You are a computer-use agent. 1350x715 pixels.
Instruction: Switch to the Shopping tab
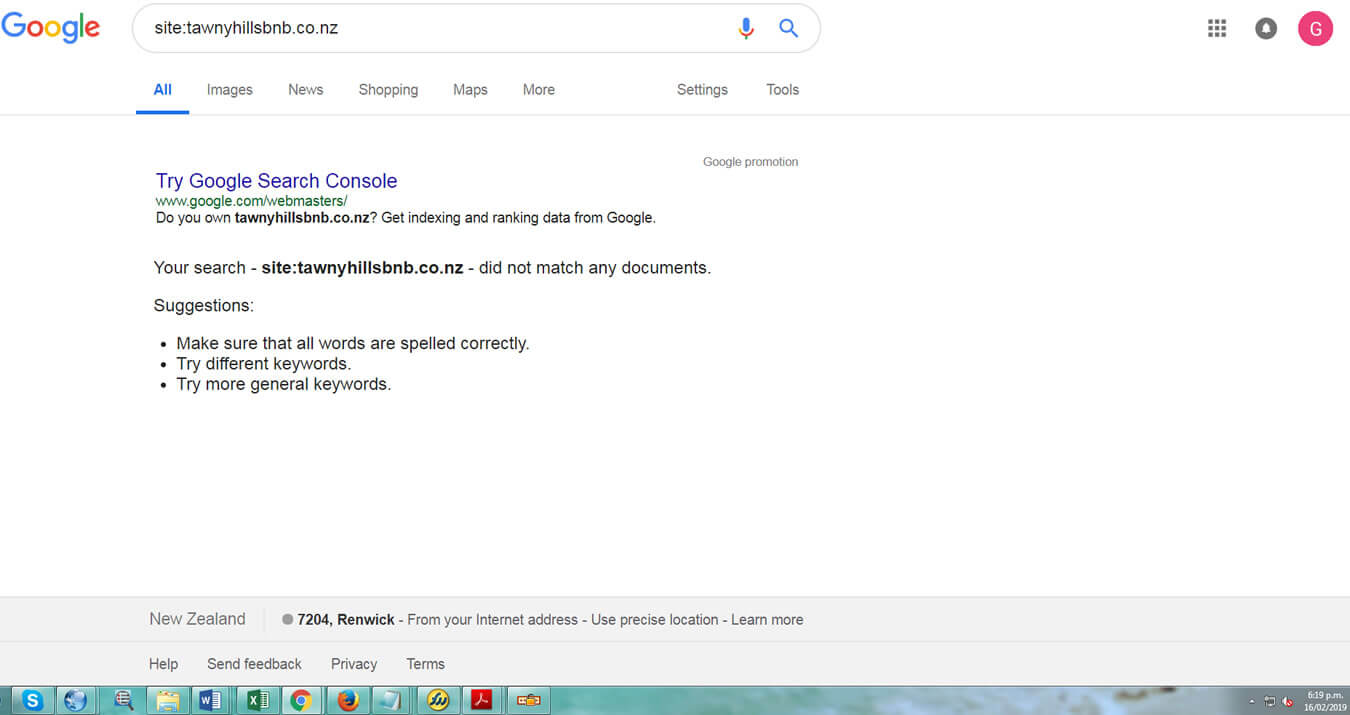(x=389, y=90)
